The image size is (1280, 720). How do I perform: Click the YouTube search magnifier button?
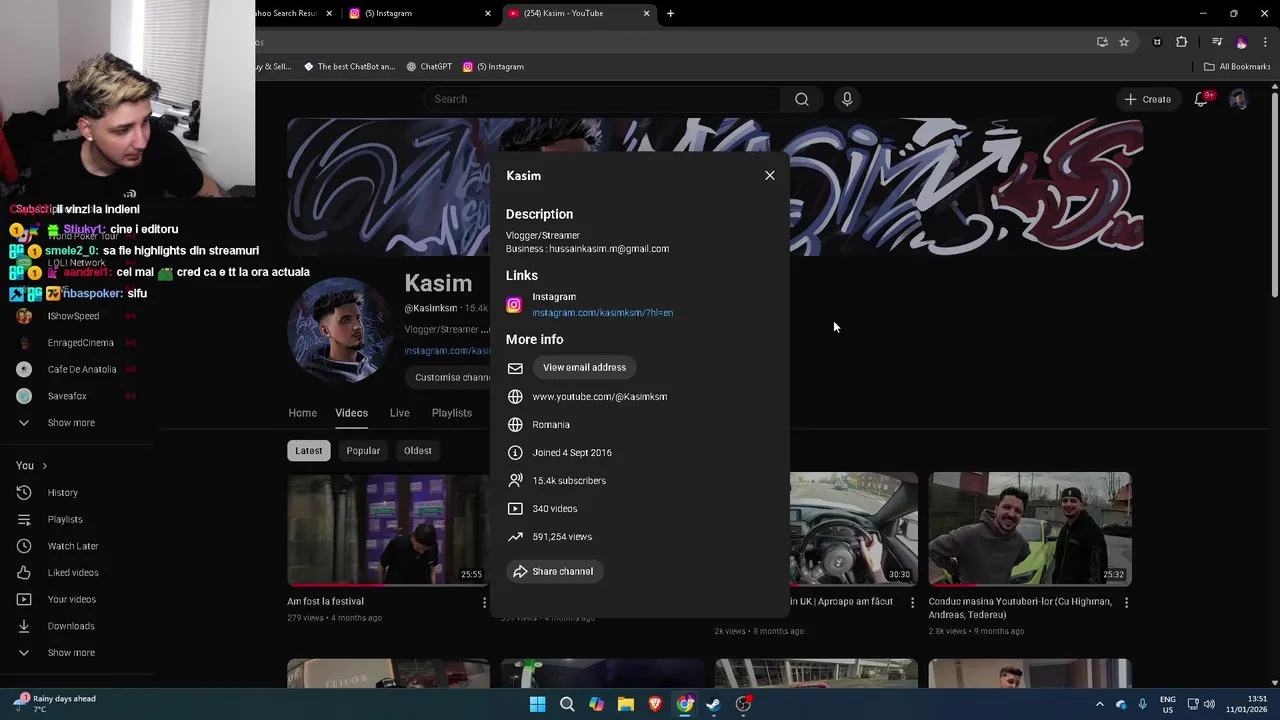point(801,99)
